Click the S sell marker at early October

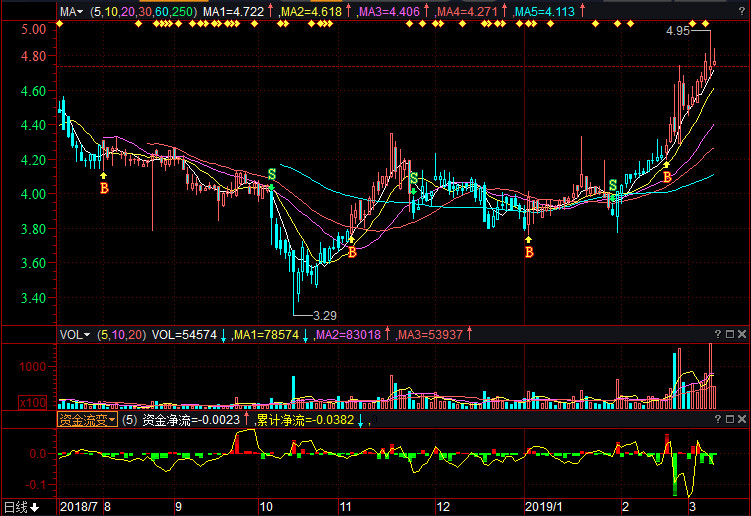coord(271,175)
